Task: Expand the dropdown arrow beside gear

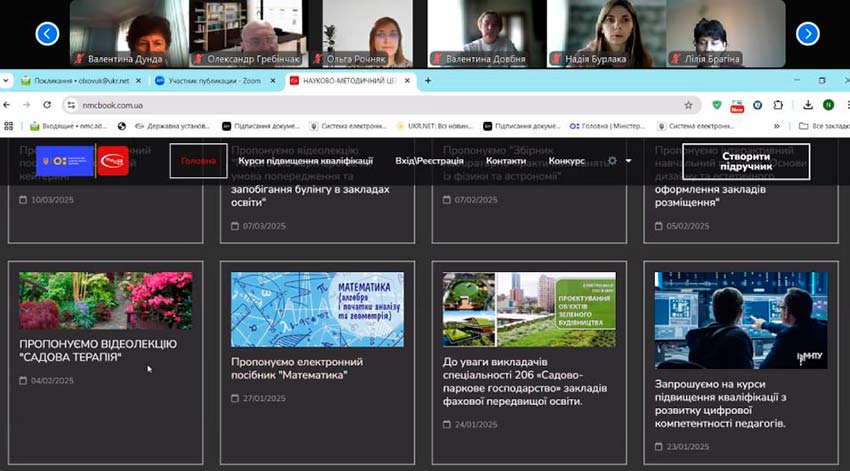Action: tap(628, 161)
